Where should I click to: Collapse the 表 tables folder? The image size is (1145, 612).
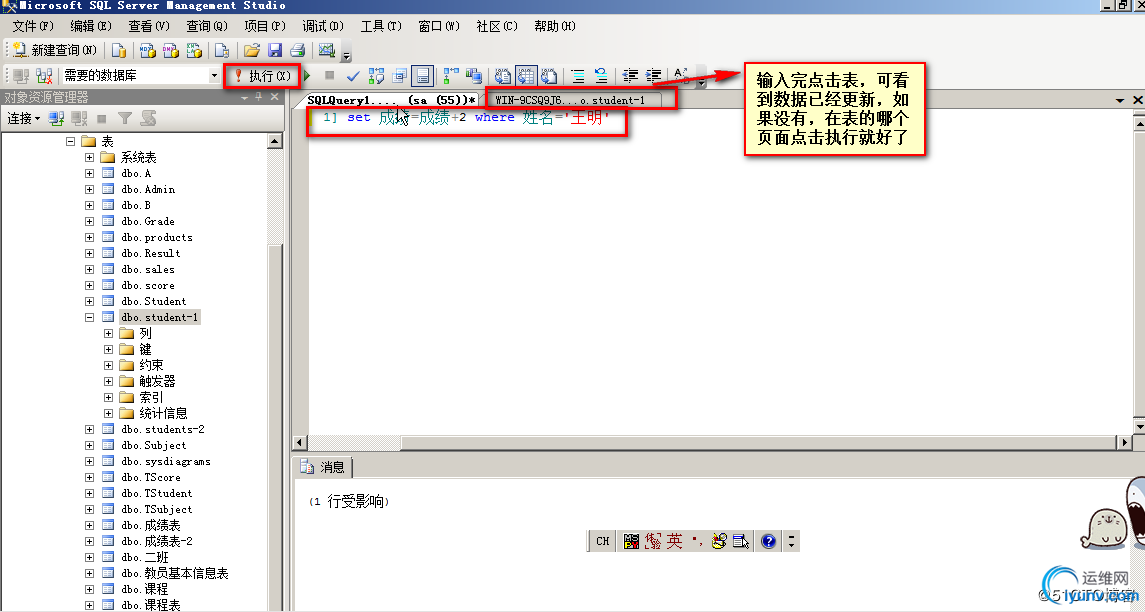pos(70,142)
